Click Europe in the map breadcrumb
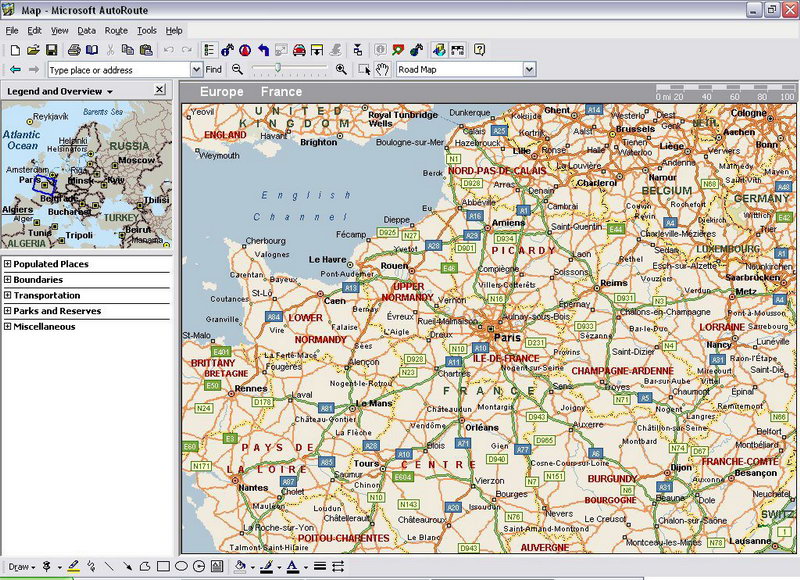 pyautogui.click(x=221, y=92)
